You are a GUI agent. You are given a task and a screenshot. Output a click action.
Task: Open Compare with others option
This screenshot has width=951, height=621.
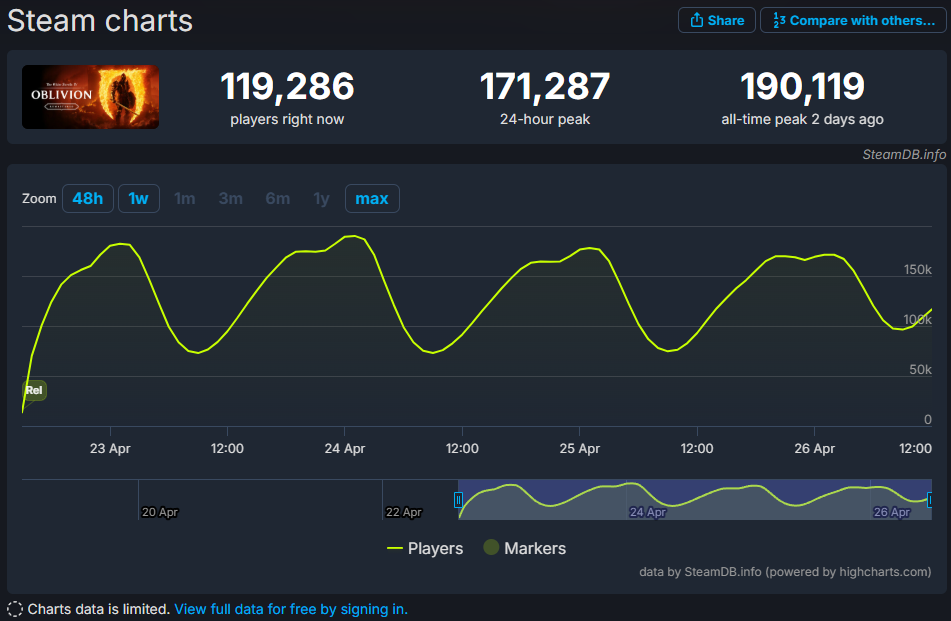(853, 20)
